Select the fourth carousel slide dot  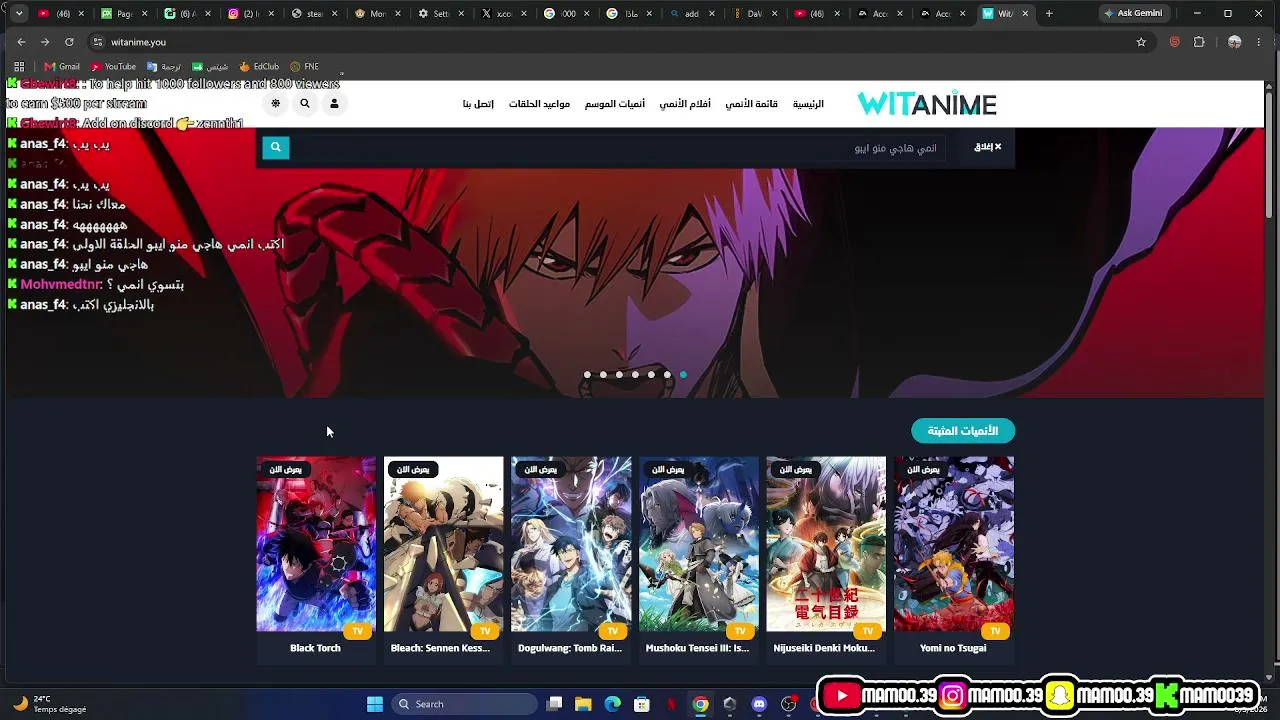click(635, 375)
